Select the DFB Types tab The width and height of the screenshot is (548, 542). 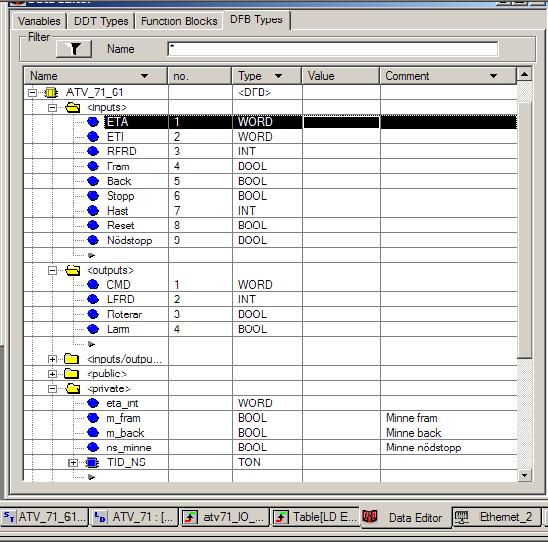click(x=256, y=20)
